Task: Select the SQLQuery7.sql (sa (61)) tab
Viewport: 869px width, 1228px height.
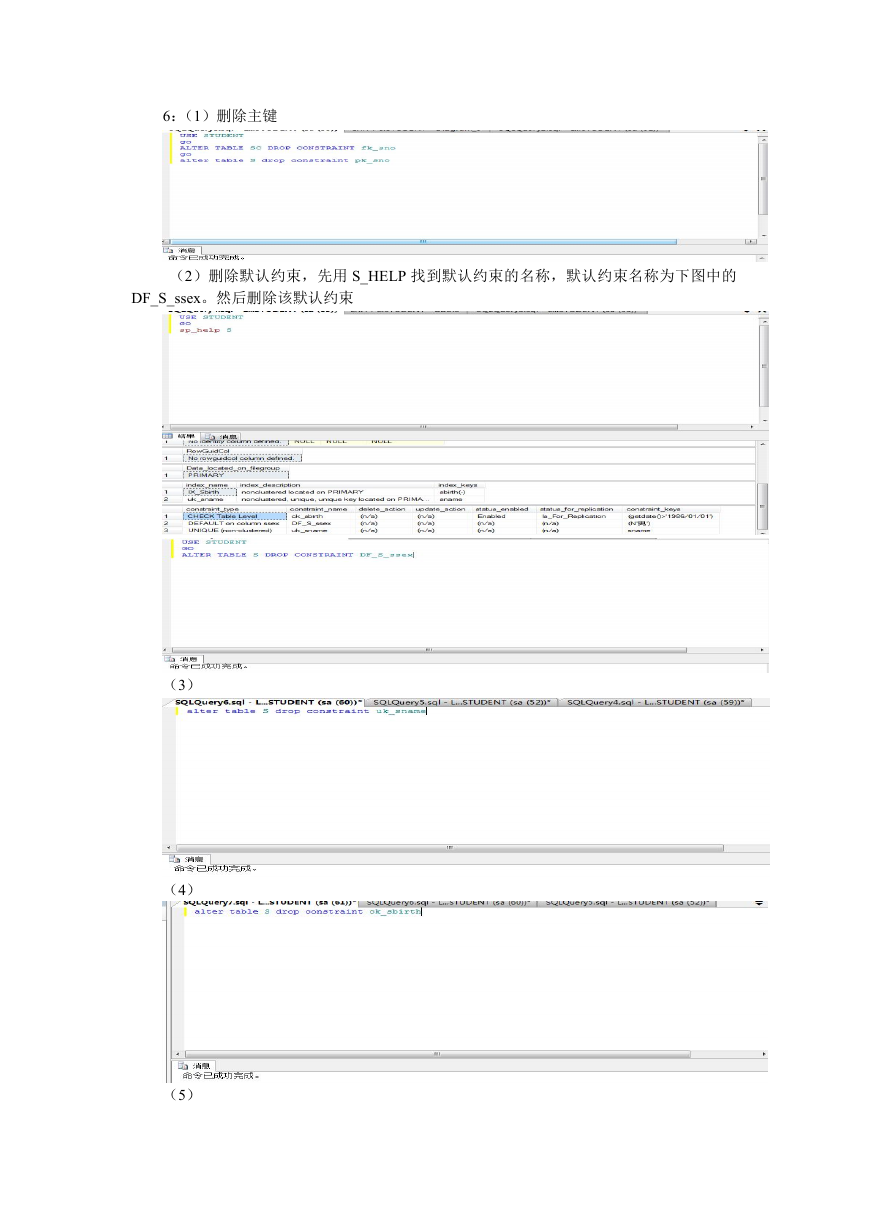Action: coord(270,902)
